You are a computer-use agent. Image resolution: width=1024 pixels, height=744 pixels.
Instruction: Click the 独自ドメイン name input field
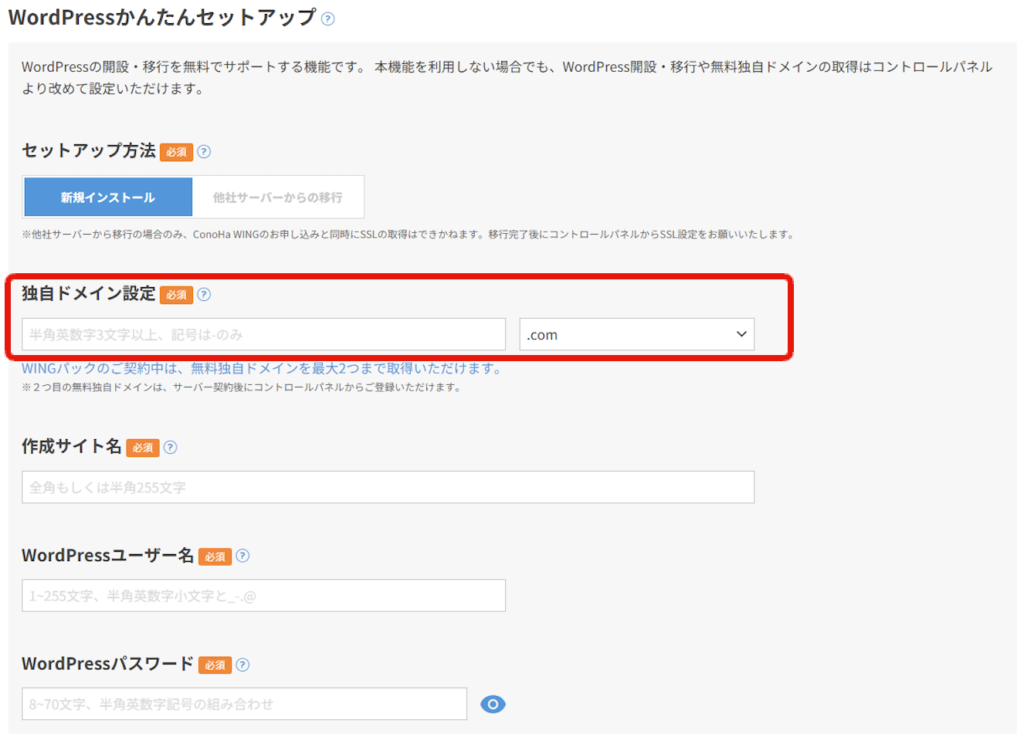[x=264, y=334]
